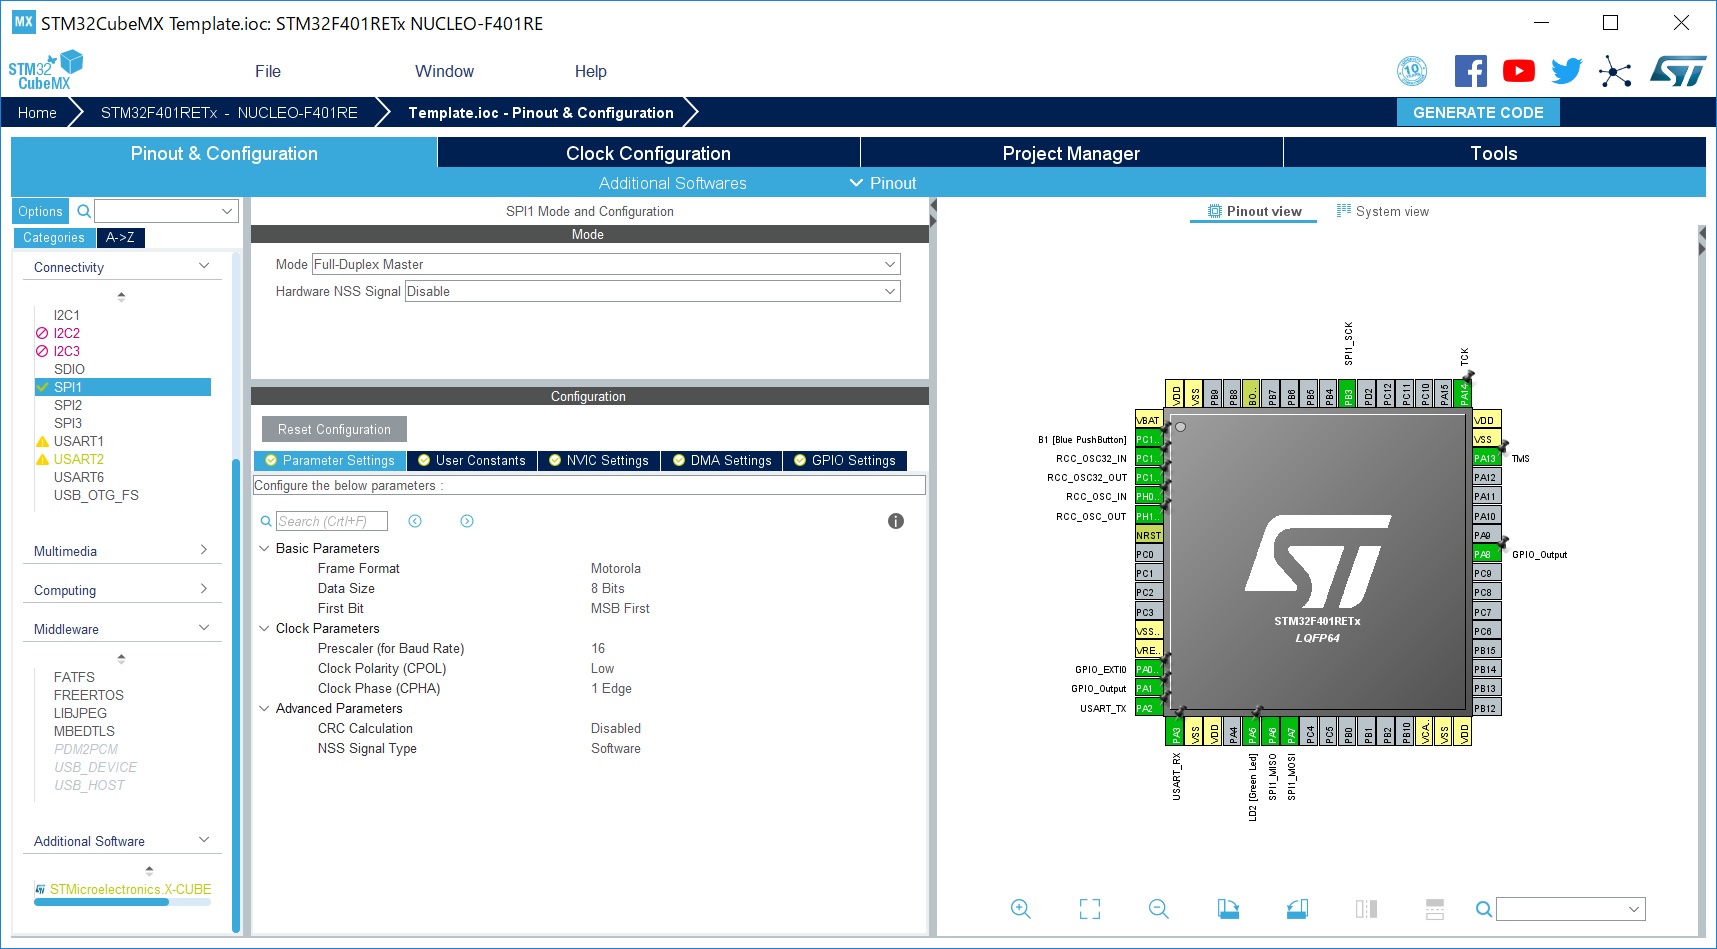
Task: Click the Prescaler value 16
Action: (598, 648)
